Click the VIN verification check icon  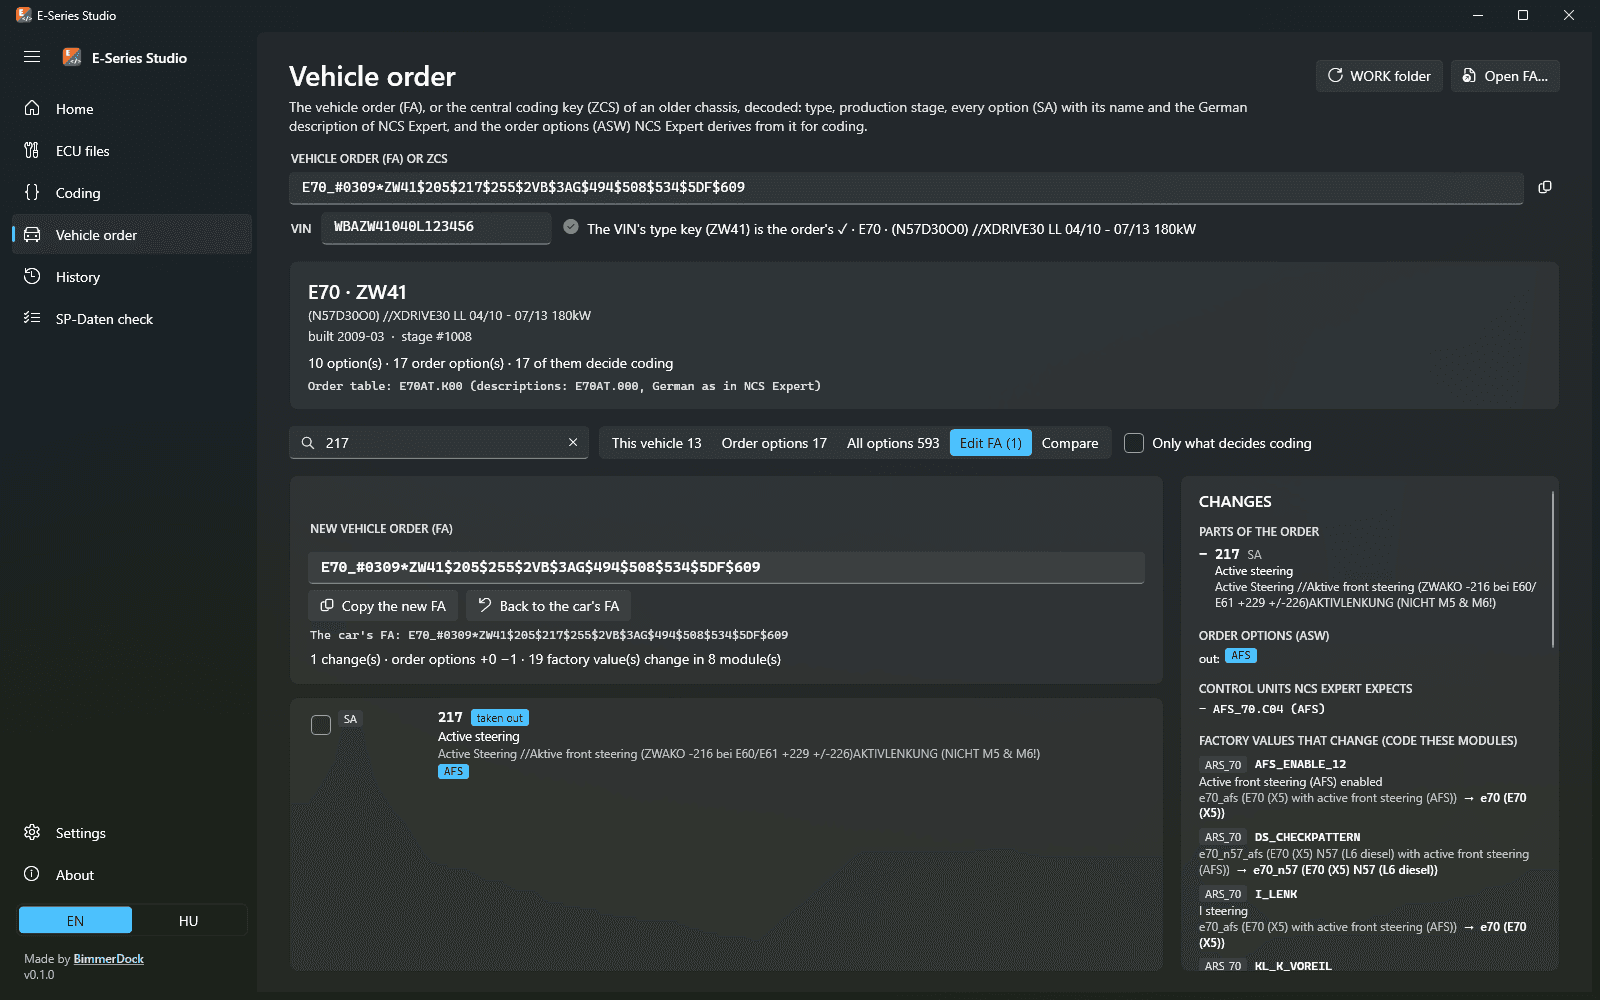point(571,227)
